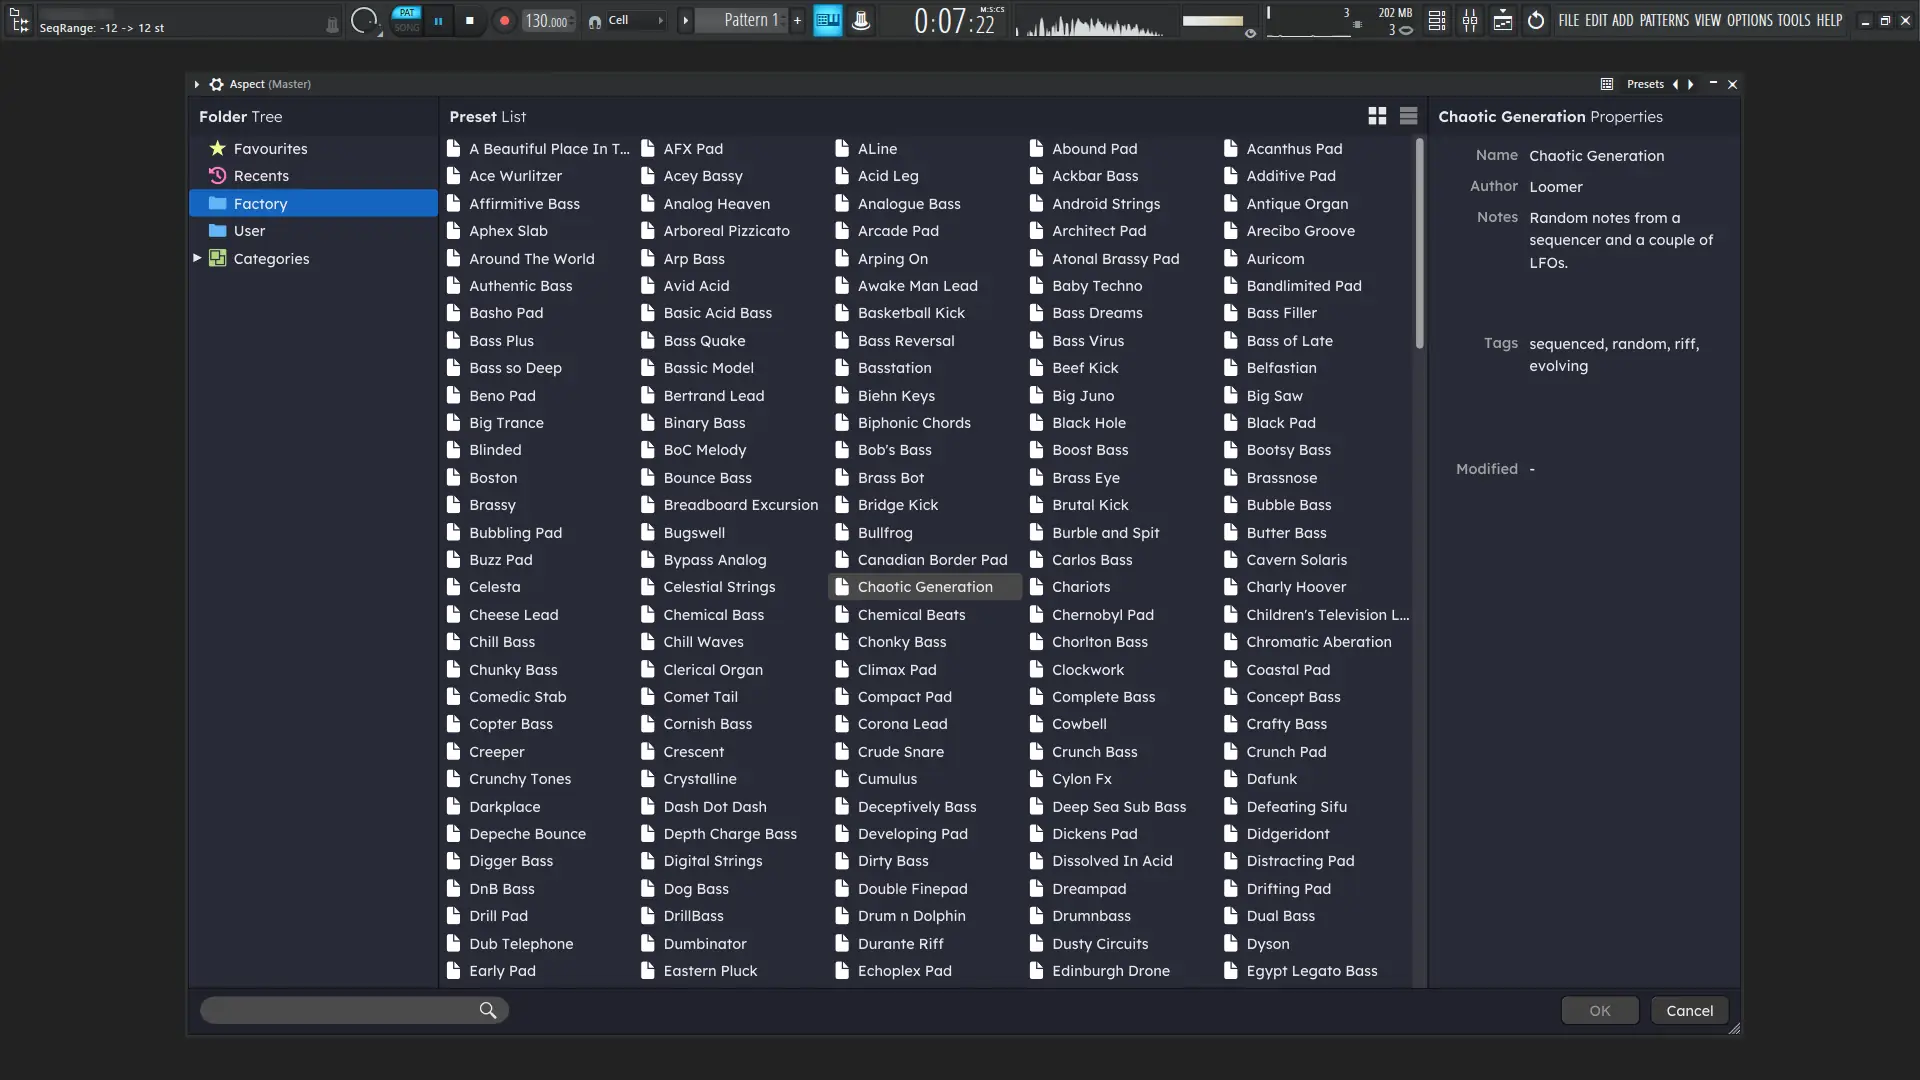This screenshot has height=1080, width=1920.
Task: Open the PATTERNS menu
Action: tap(1664, 20)
